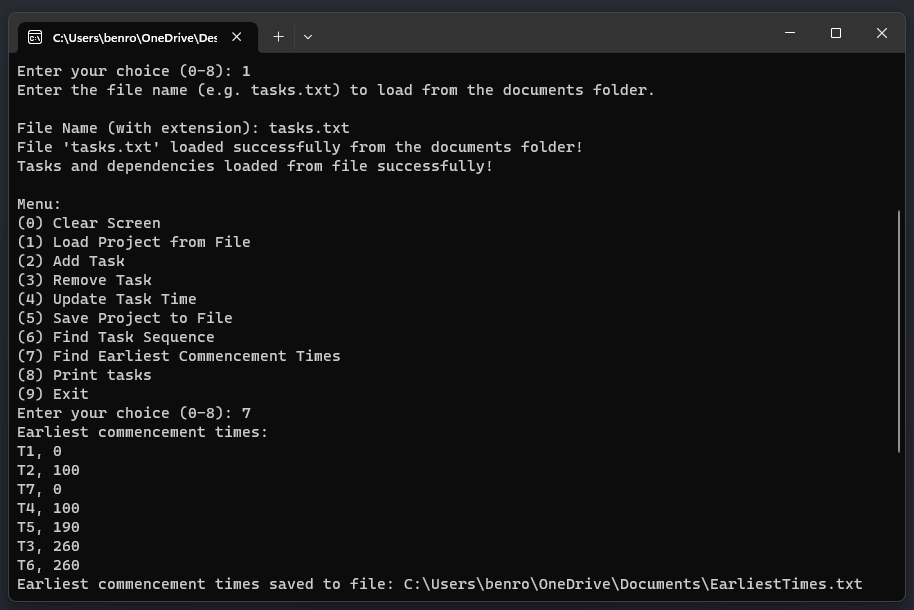Click the "T5, 190" output line

click(x=48, y=527)
